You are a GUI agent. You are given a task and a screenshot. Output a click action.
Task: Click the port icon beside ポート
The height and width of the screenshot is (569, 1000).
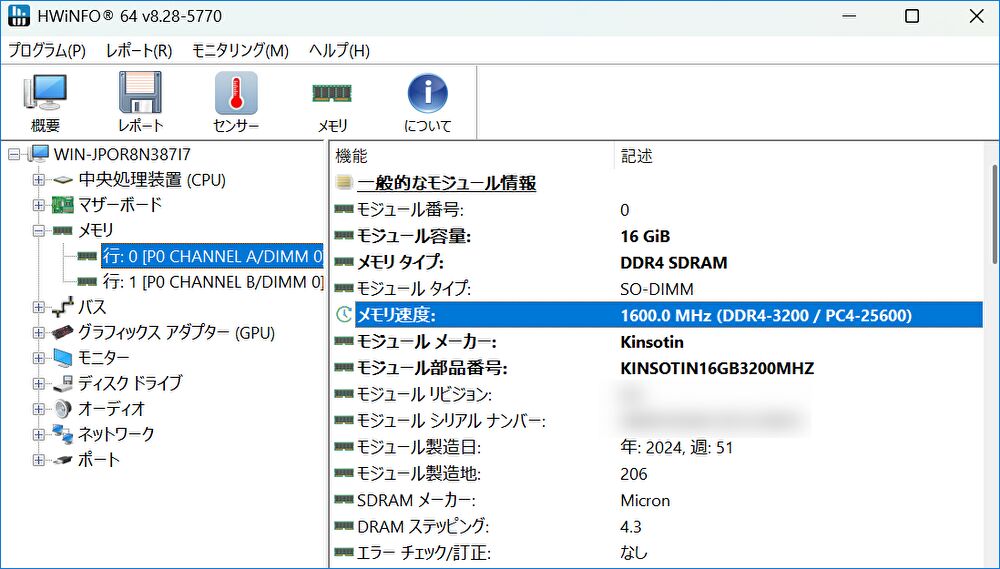[62, 459]
